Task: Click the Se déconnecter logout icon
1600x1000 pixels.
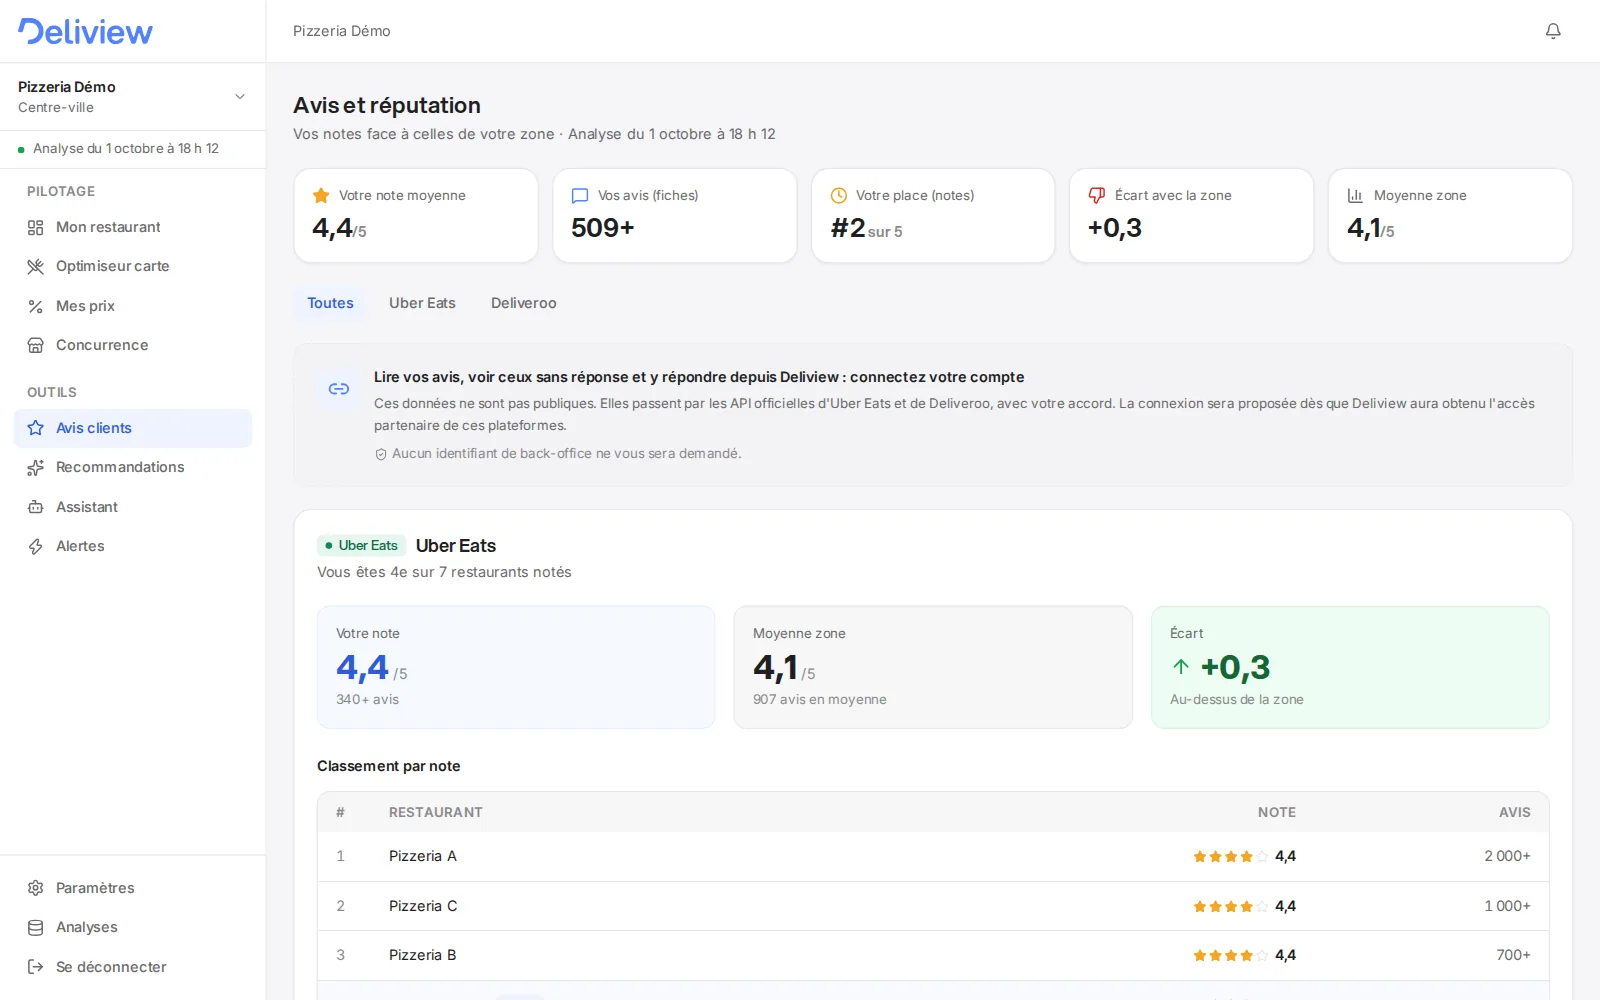Action: pyautogui.click(x=35, y=967)
